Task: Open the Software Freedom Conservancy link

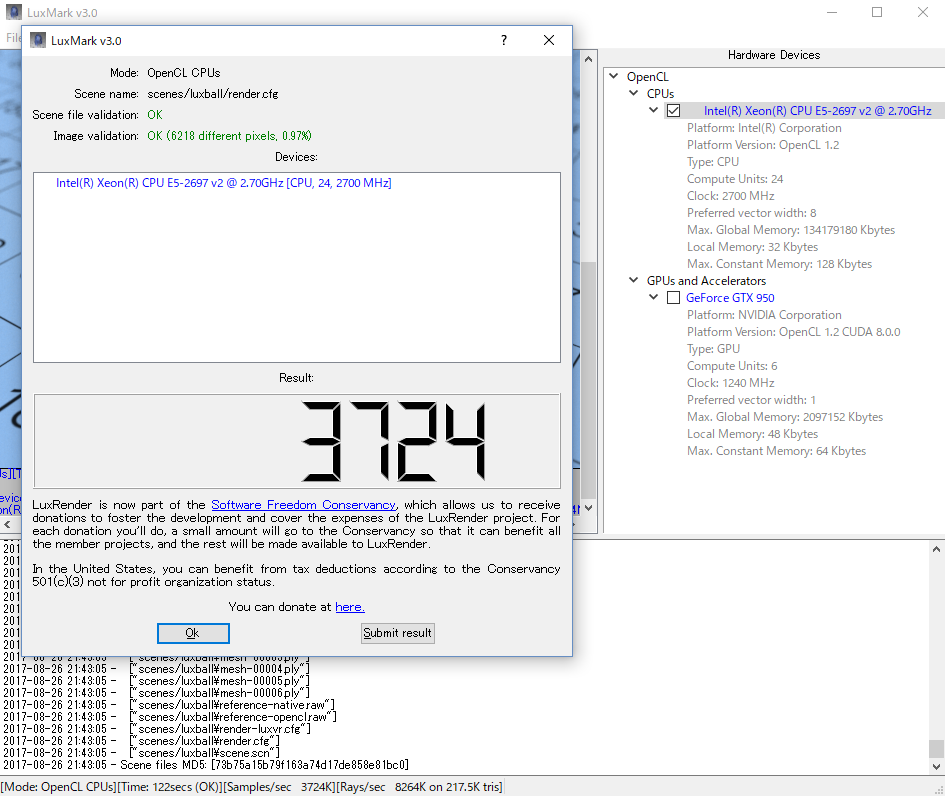Action: coord(303,505)
